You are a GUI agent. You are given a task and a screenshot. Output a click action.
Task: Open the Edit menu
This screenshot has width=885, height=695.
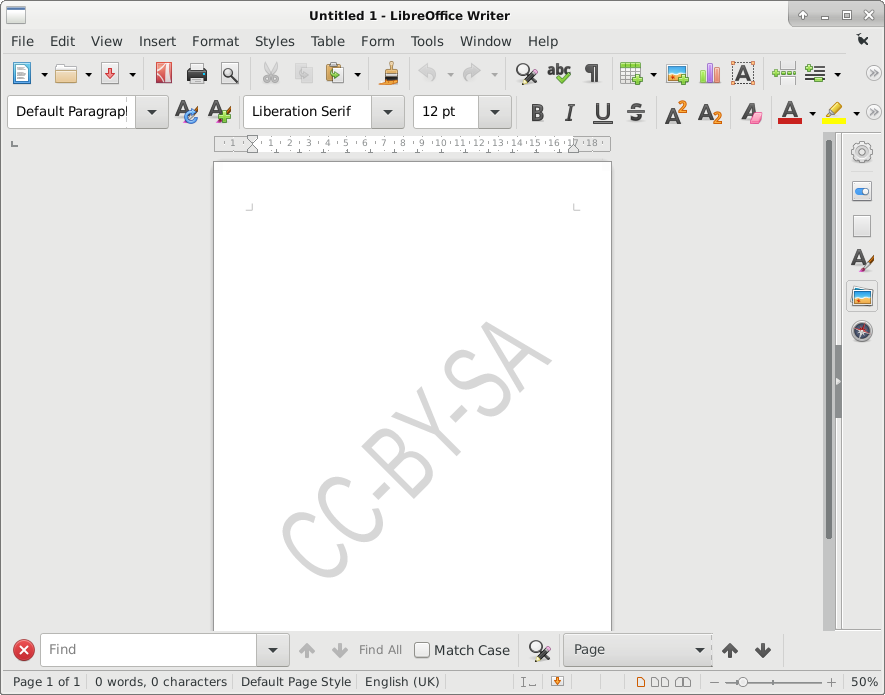coord(62,41)
